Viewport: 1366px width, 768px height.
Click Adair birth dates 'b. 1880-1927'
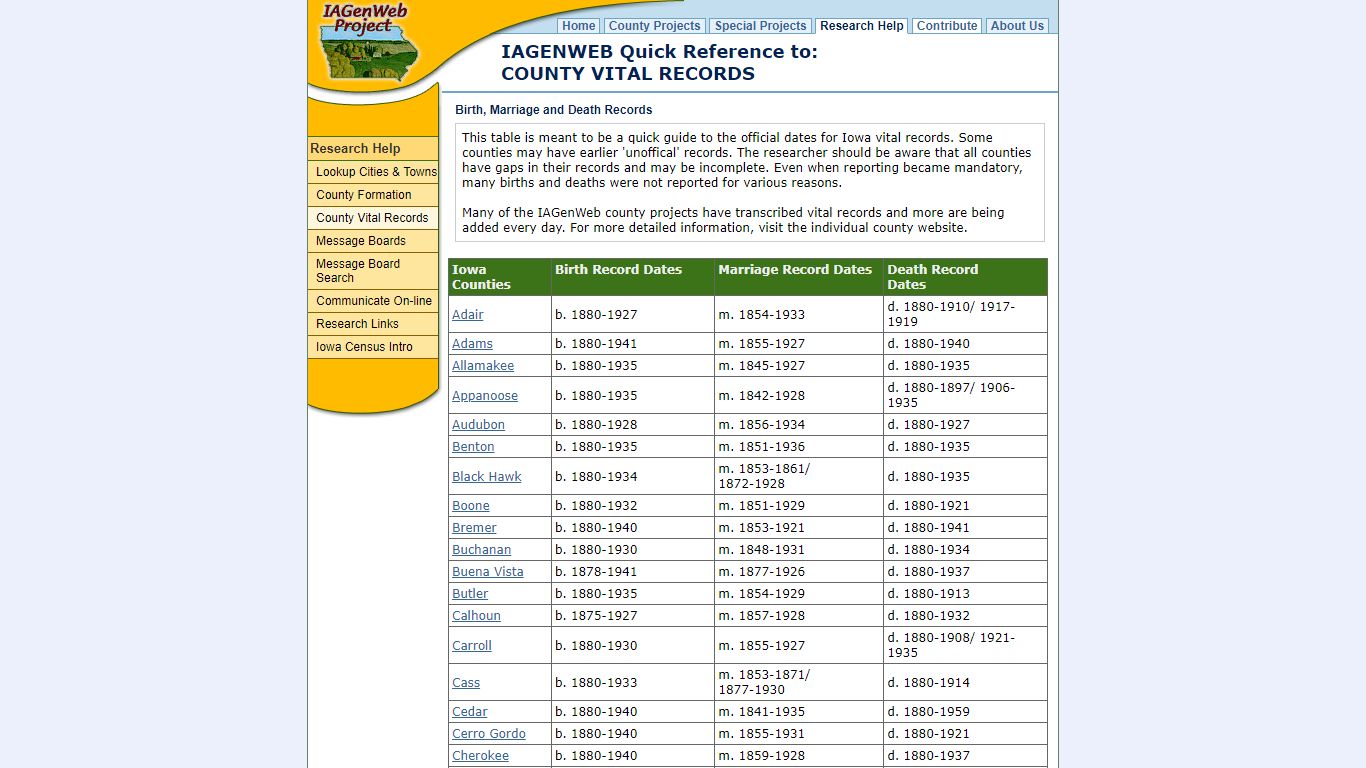tap(596, 314)
